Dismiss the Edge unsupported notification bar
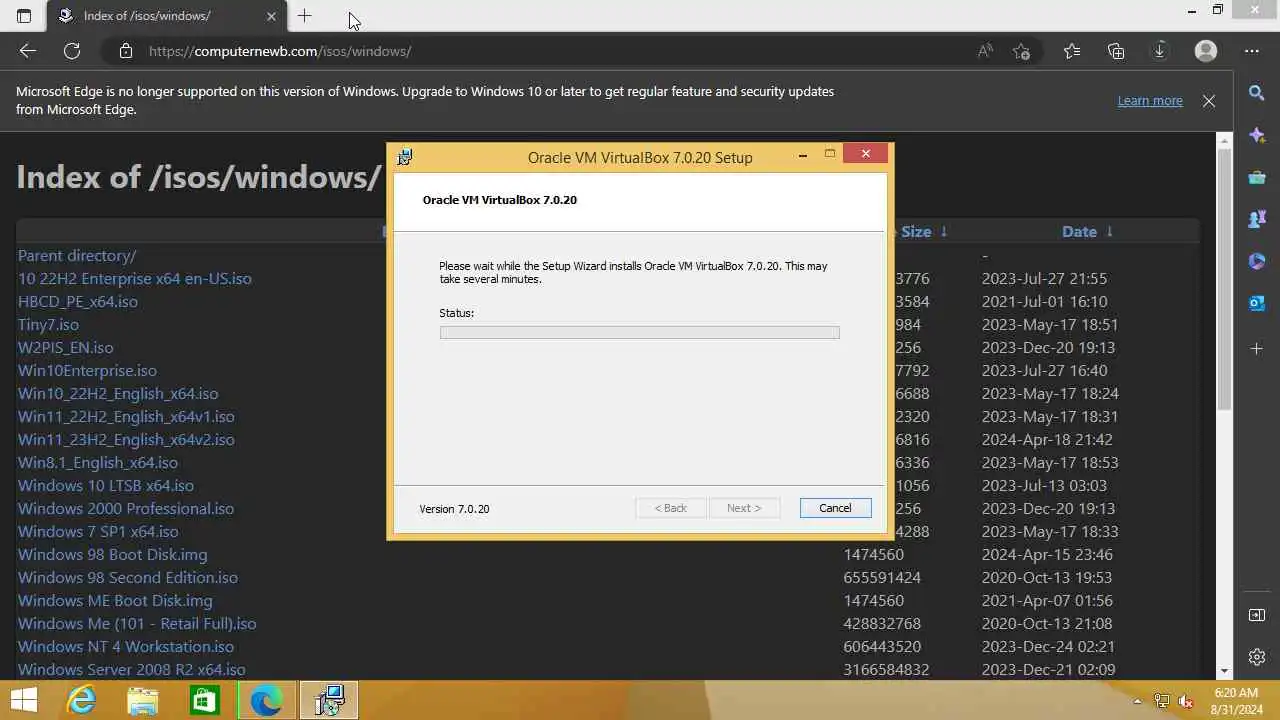The image size is (1280, 720). 1209,101
